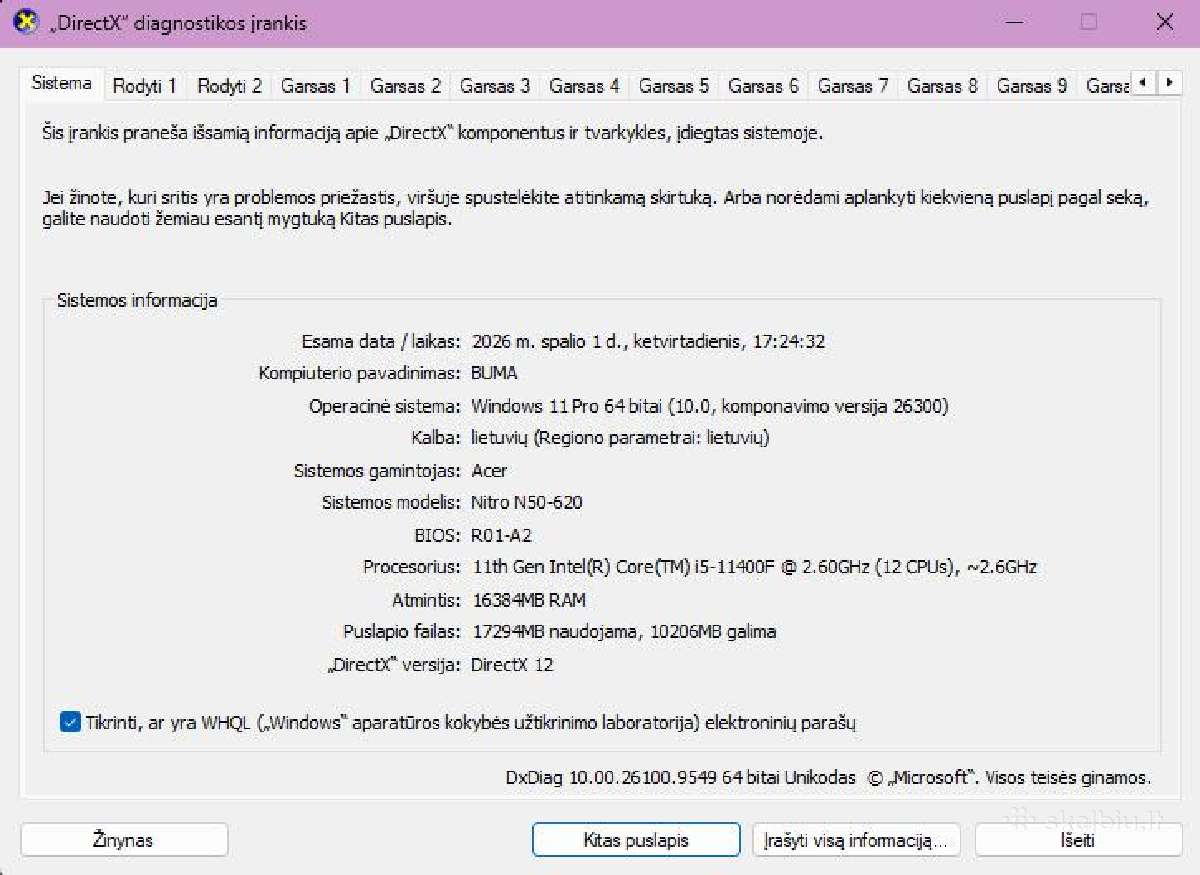Click the "DxDiag 10.00.26100.9549" version text
This screenshot has height=875, width=1200.
tap(611, 777)
